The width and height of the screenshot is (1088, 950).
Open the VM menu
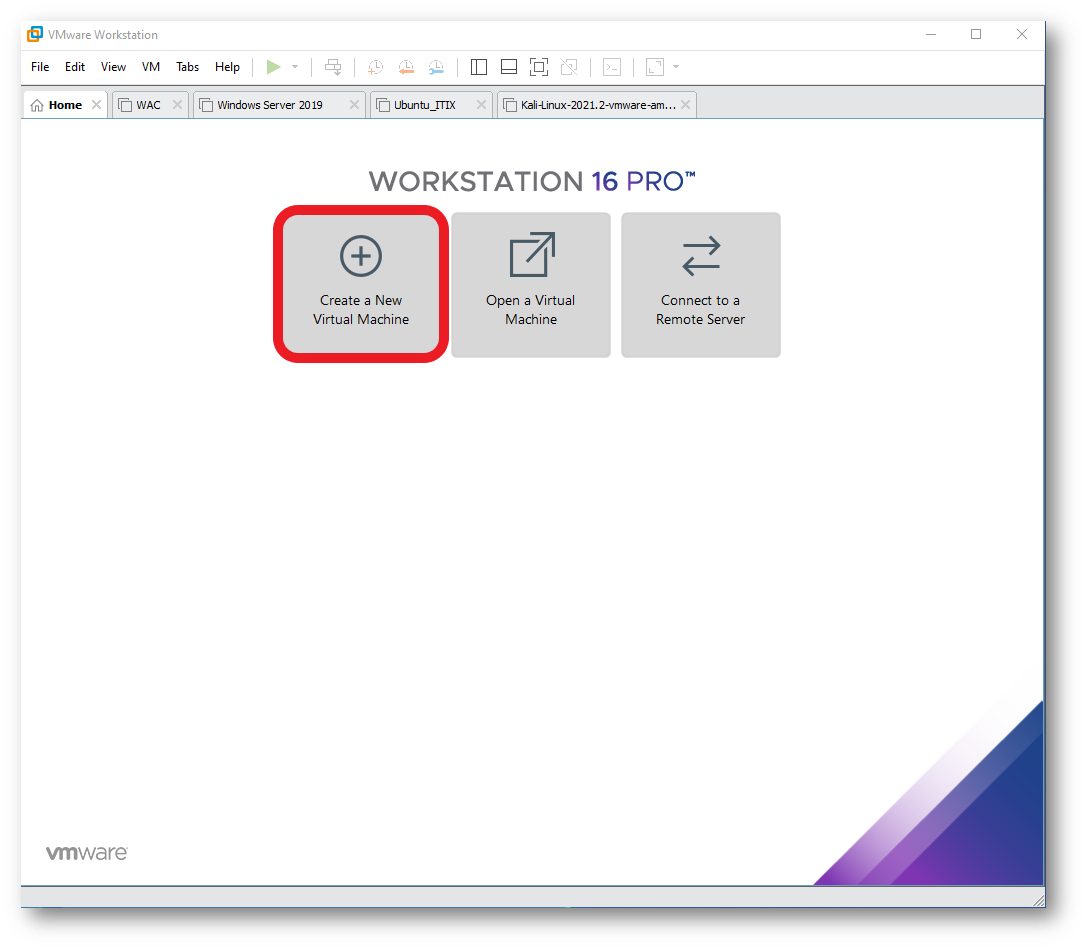pyautogui.click(x=151, y=67)
